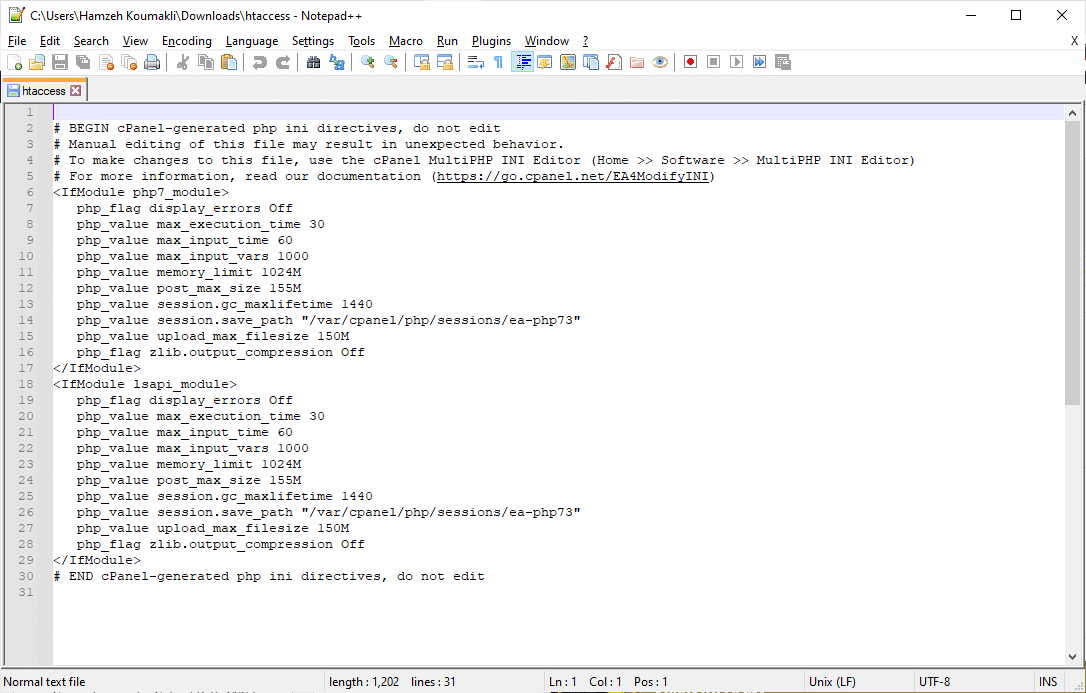Follow the go.cpanel.net/EA4ModifyINI link

(573, 176)
